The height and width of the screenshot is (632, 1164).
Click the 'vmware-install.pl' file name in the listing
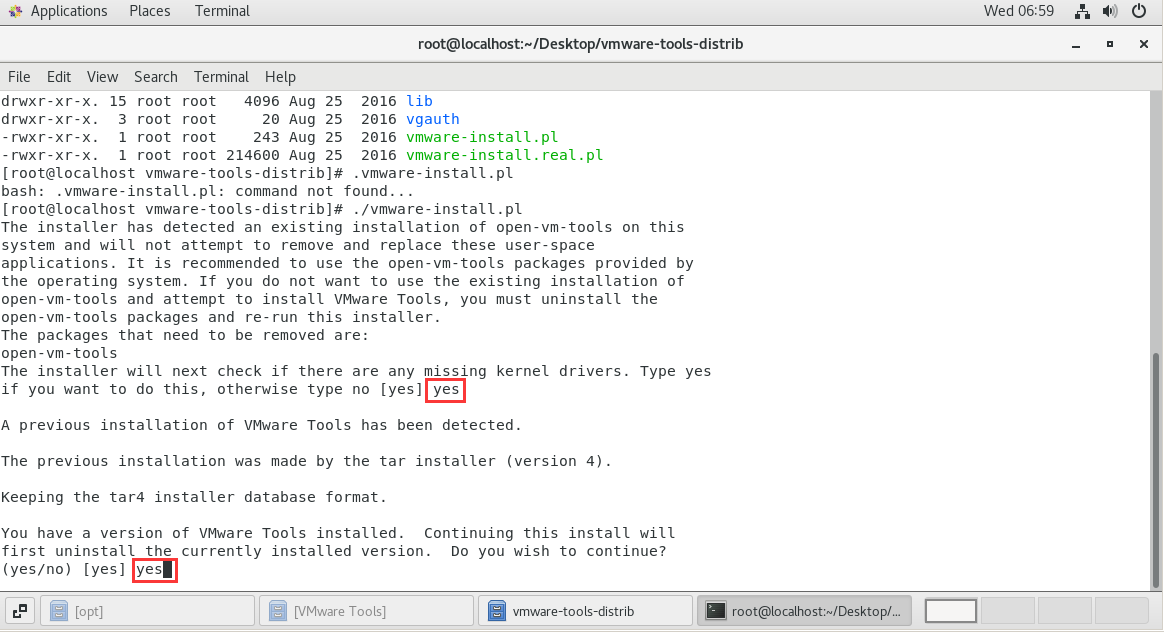(x=482, y=137)
